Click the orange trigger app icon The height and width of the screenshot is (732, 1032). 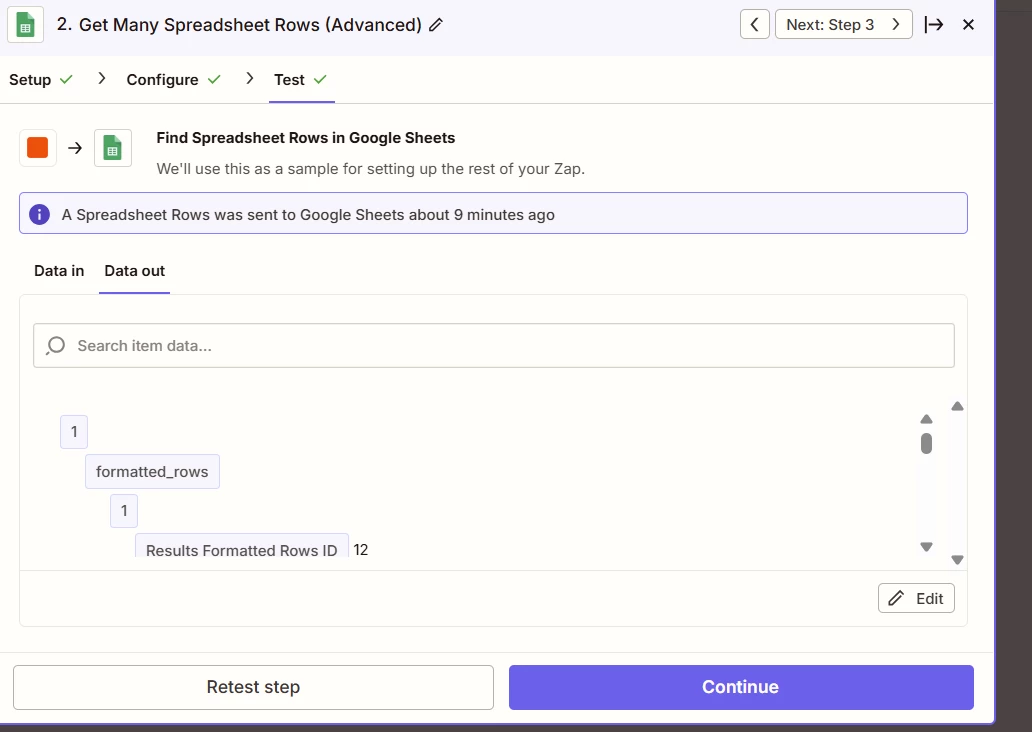[38, 147]
